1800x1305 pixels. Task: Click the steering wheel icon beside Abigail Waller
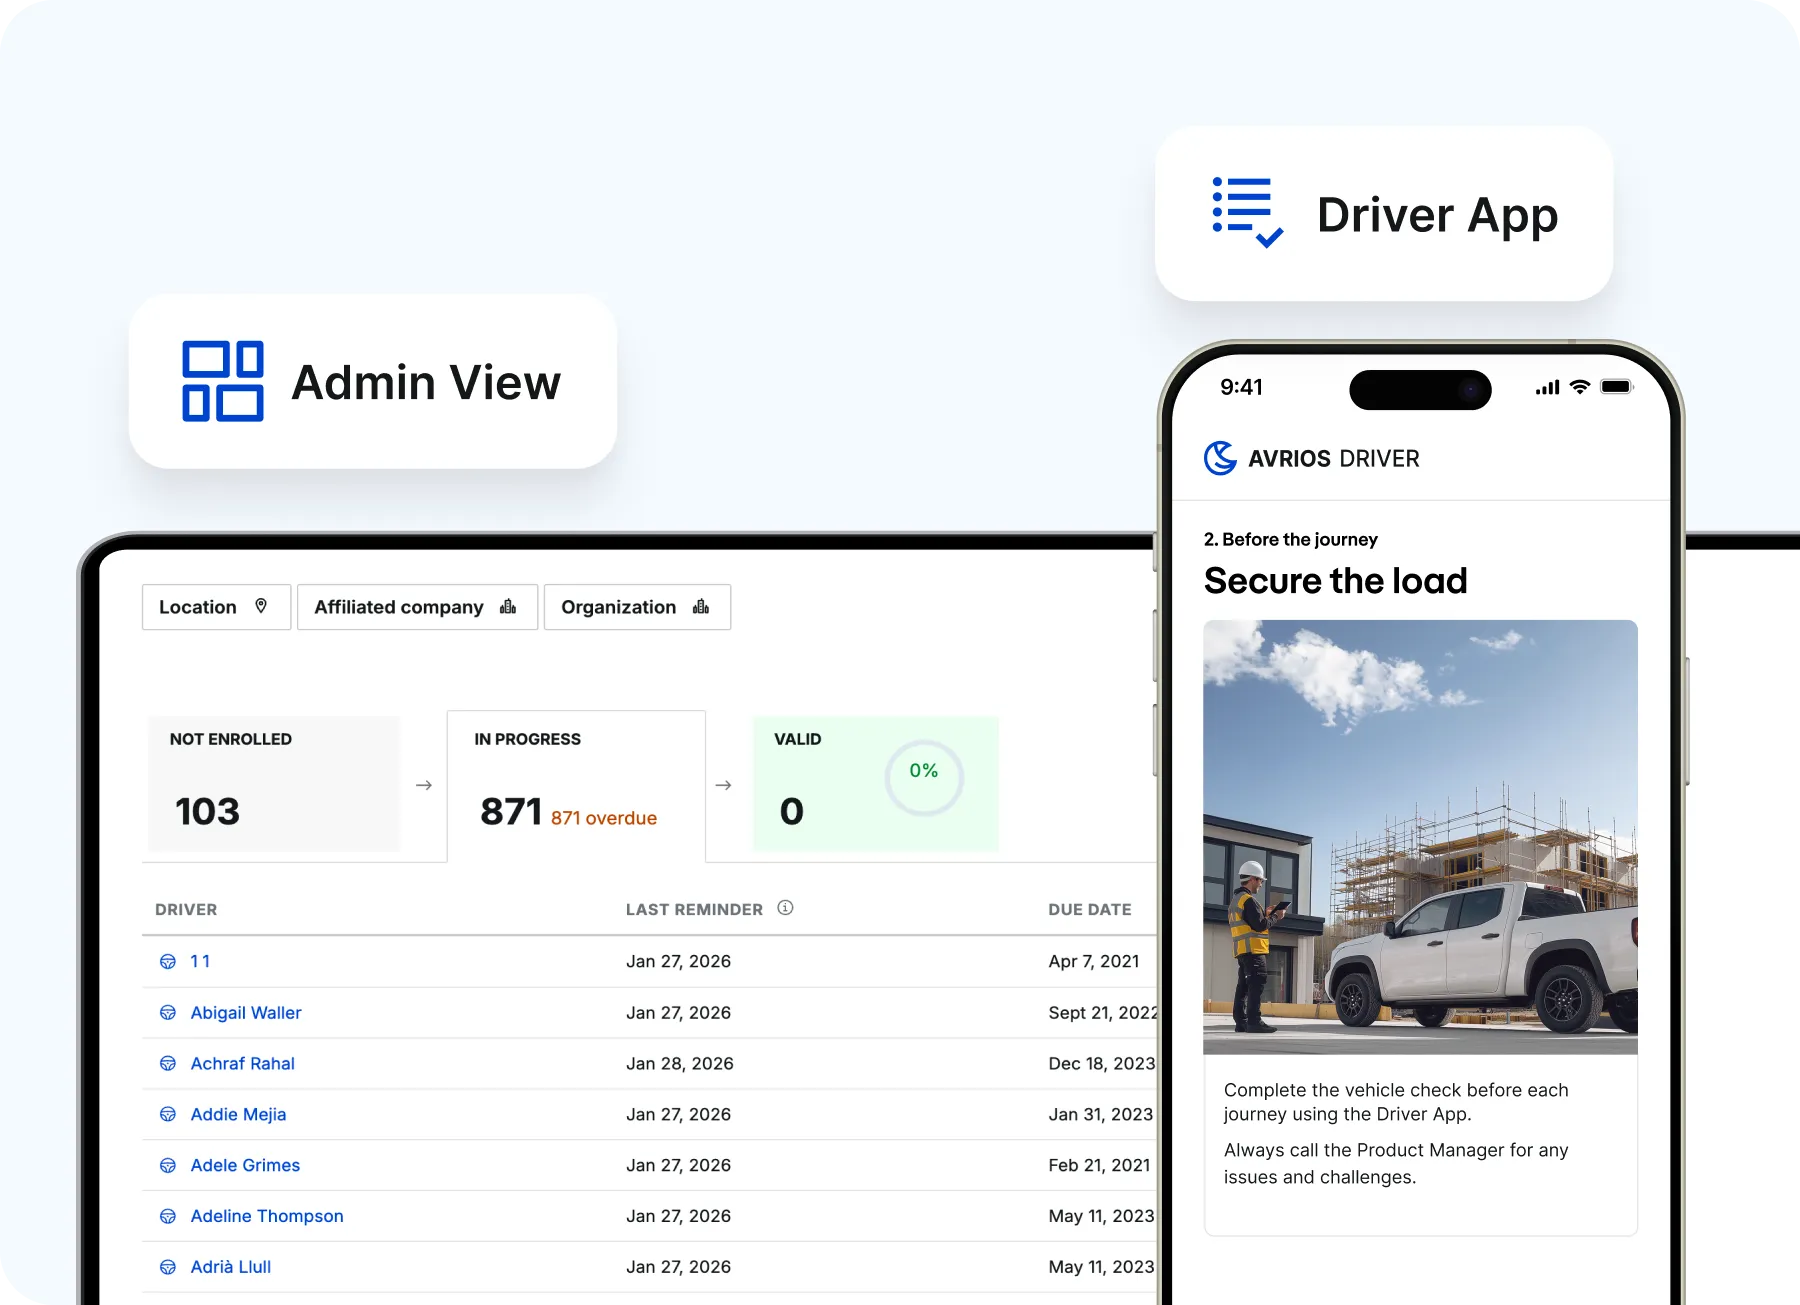click(x=168, y=1013)
